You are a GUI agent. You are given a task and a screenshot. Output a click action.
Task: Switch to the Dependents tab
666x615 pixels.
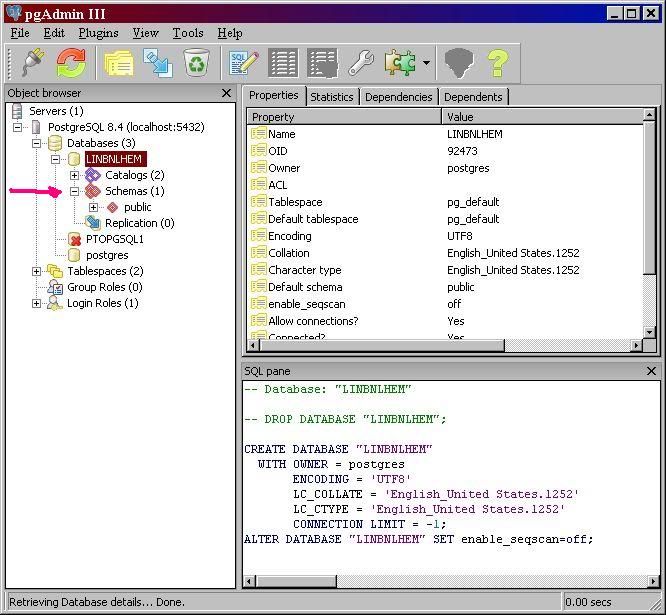(473, 97)
